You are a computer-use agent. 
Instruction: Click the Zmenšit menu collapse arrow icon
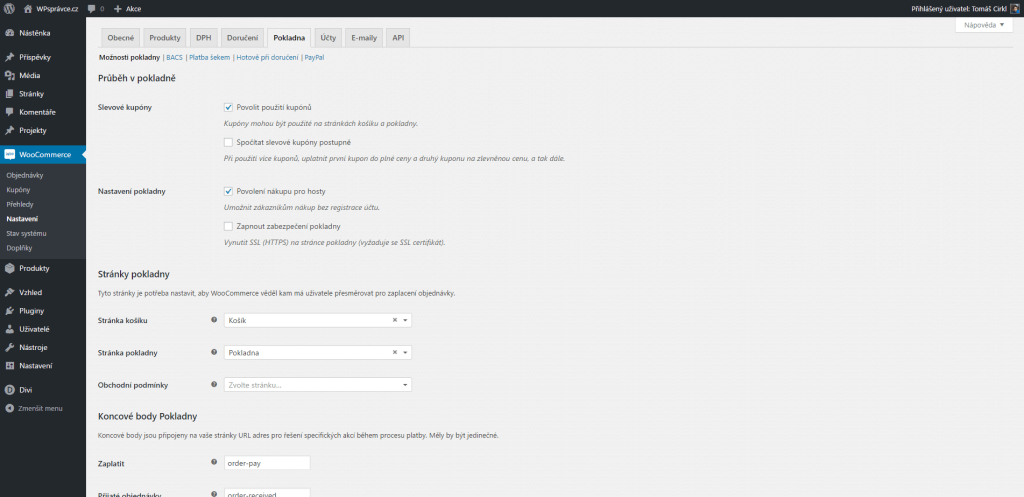tap(9, 408)
